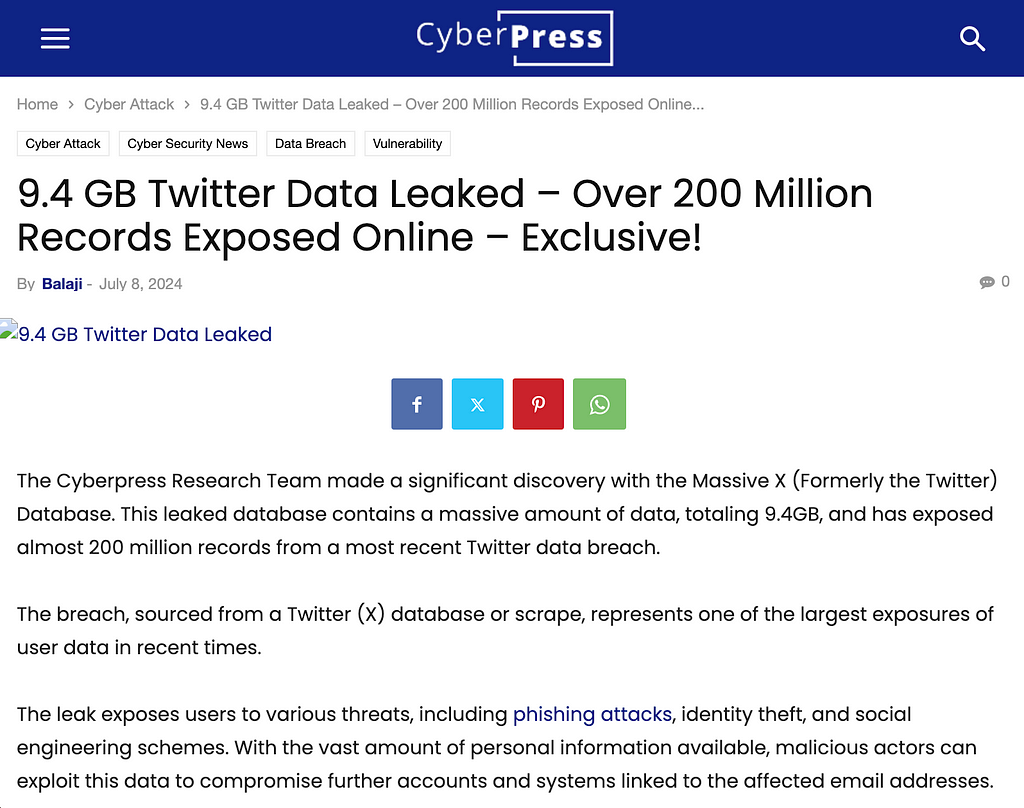1024x808 pixels.
Task: Click the article headline title
Action: pos(444,215)
